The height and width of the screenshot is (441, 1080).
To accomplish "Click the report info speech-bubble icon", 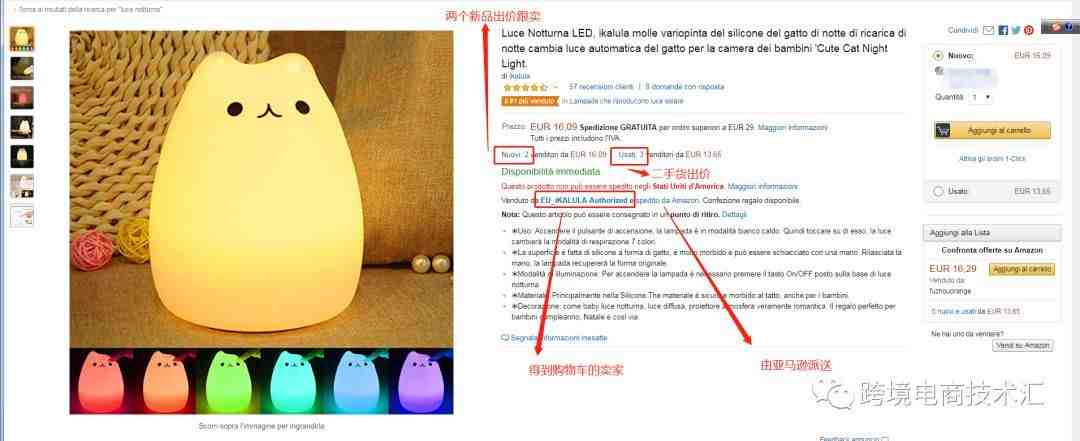I will tap(505, 338).
